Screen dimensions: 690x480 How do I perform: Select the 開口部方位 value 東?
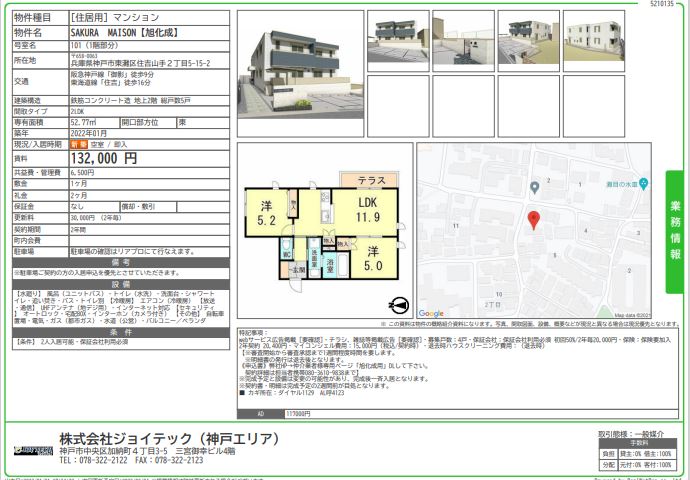tap(182, 122)
